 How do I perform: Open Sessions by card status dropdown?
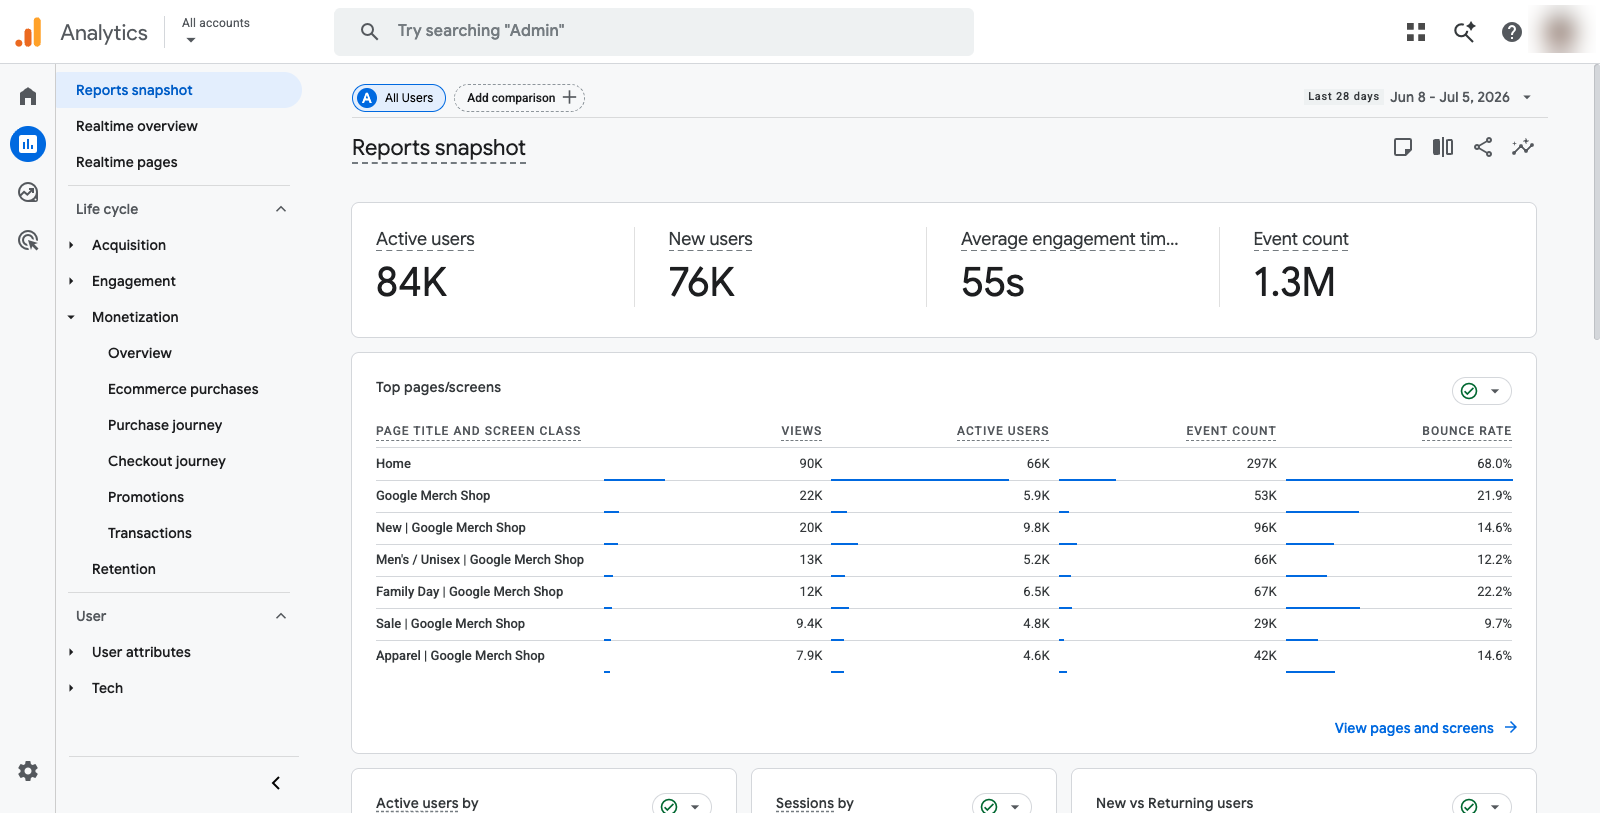pos(1001,803)
